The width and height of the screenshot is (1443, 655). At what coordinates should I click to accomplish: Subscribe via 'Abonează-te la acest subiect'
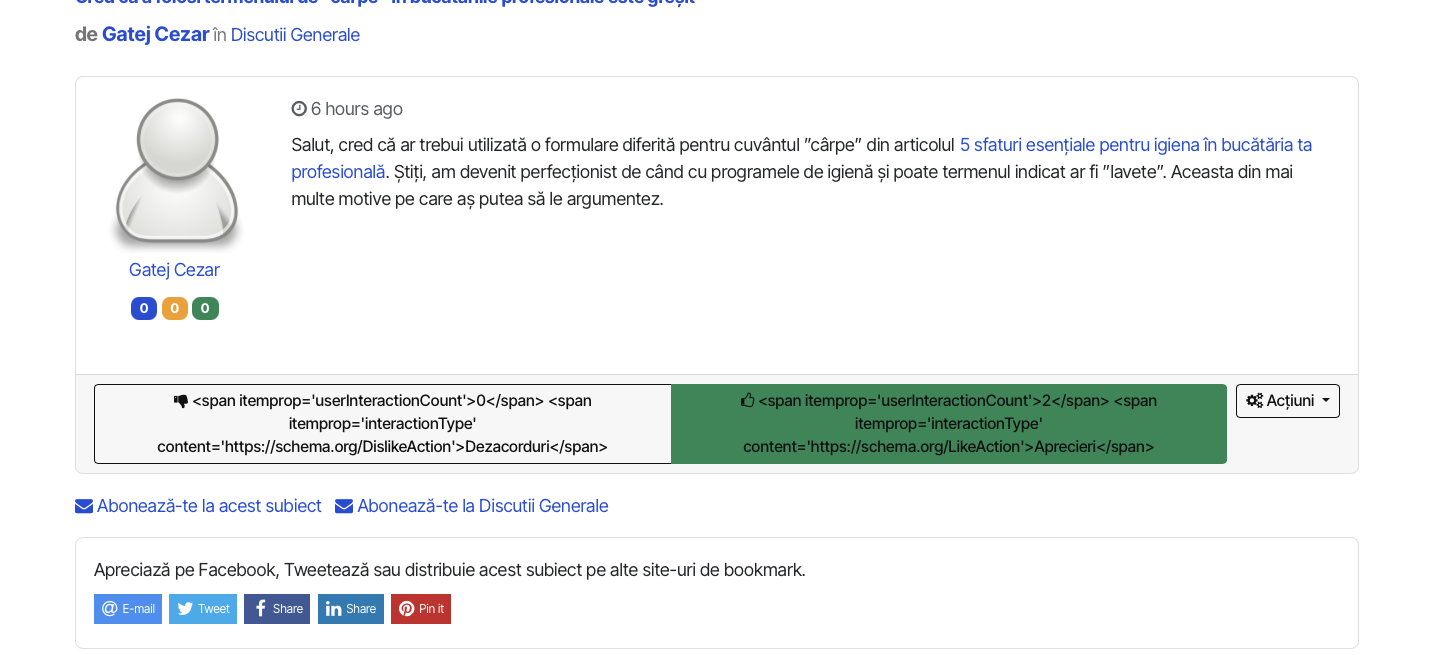(198, 506)
